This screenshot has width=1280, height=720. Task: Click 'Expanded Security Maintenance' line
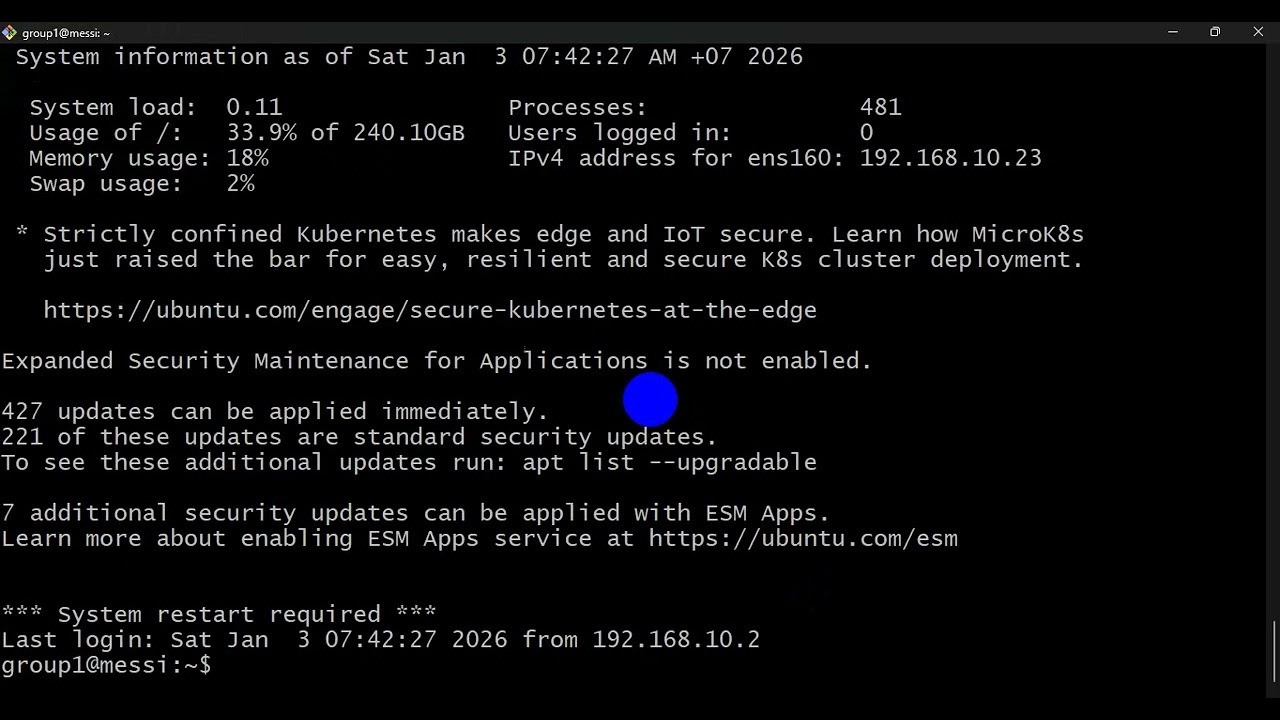pos(437,361)
